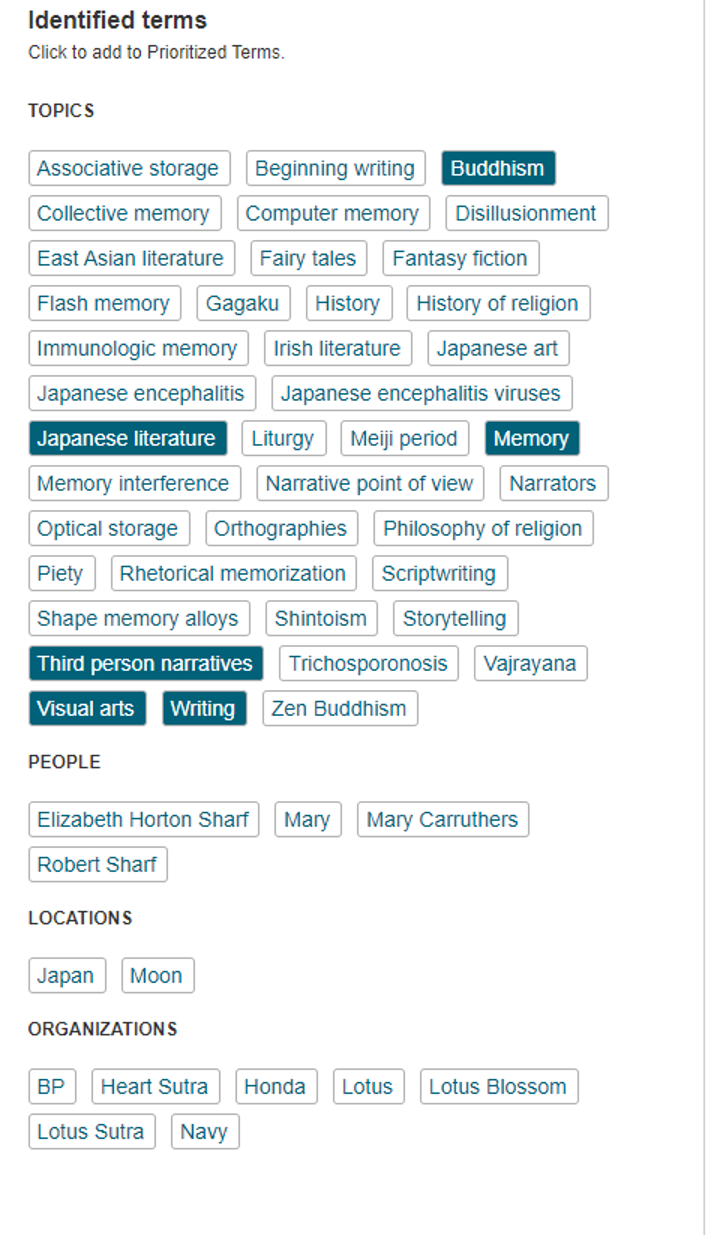Click the "Moon" location term
712x1236 pixels.
(x=157, y=975)
